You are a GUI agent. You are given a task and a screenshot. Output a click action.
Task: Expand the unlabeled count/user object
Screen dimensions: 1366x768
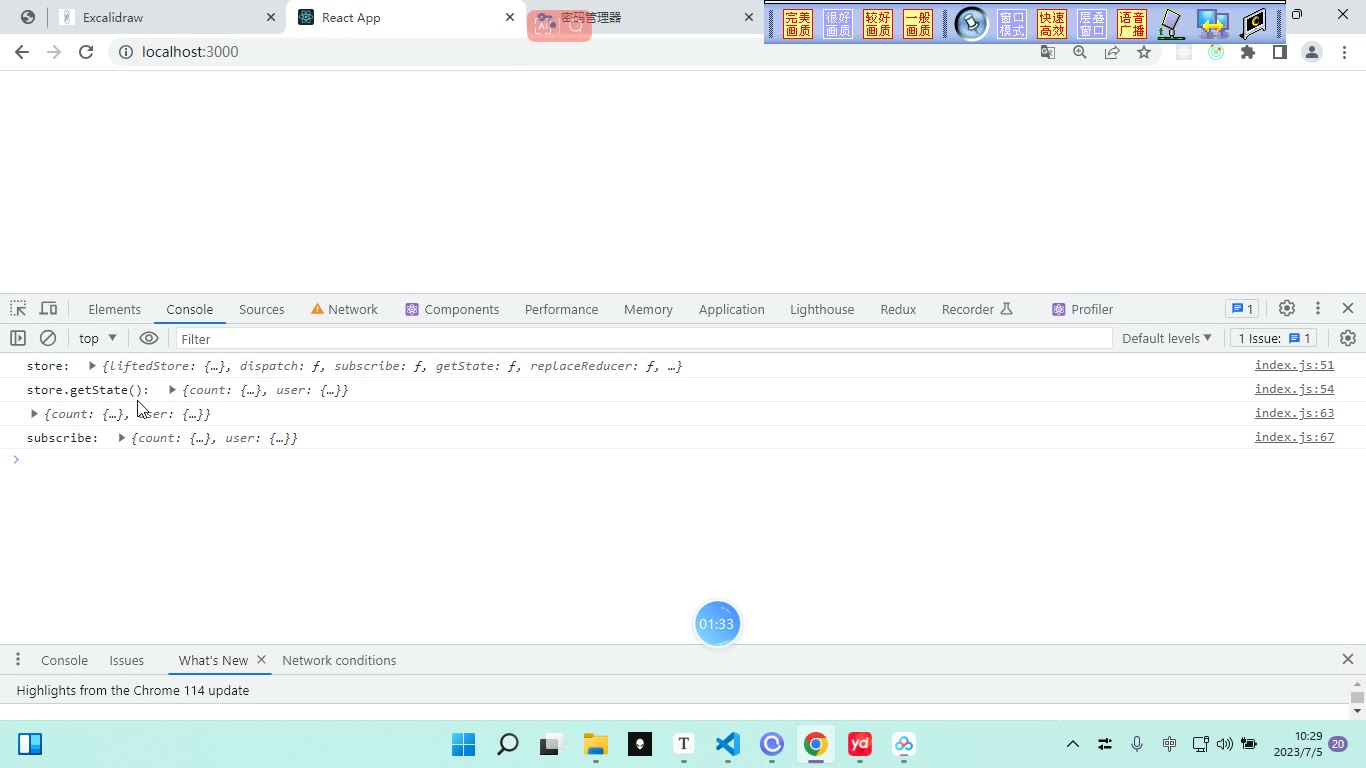click(34, 414)
